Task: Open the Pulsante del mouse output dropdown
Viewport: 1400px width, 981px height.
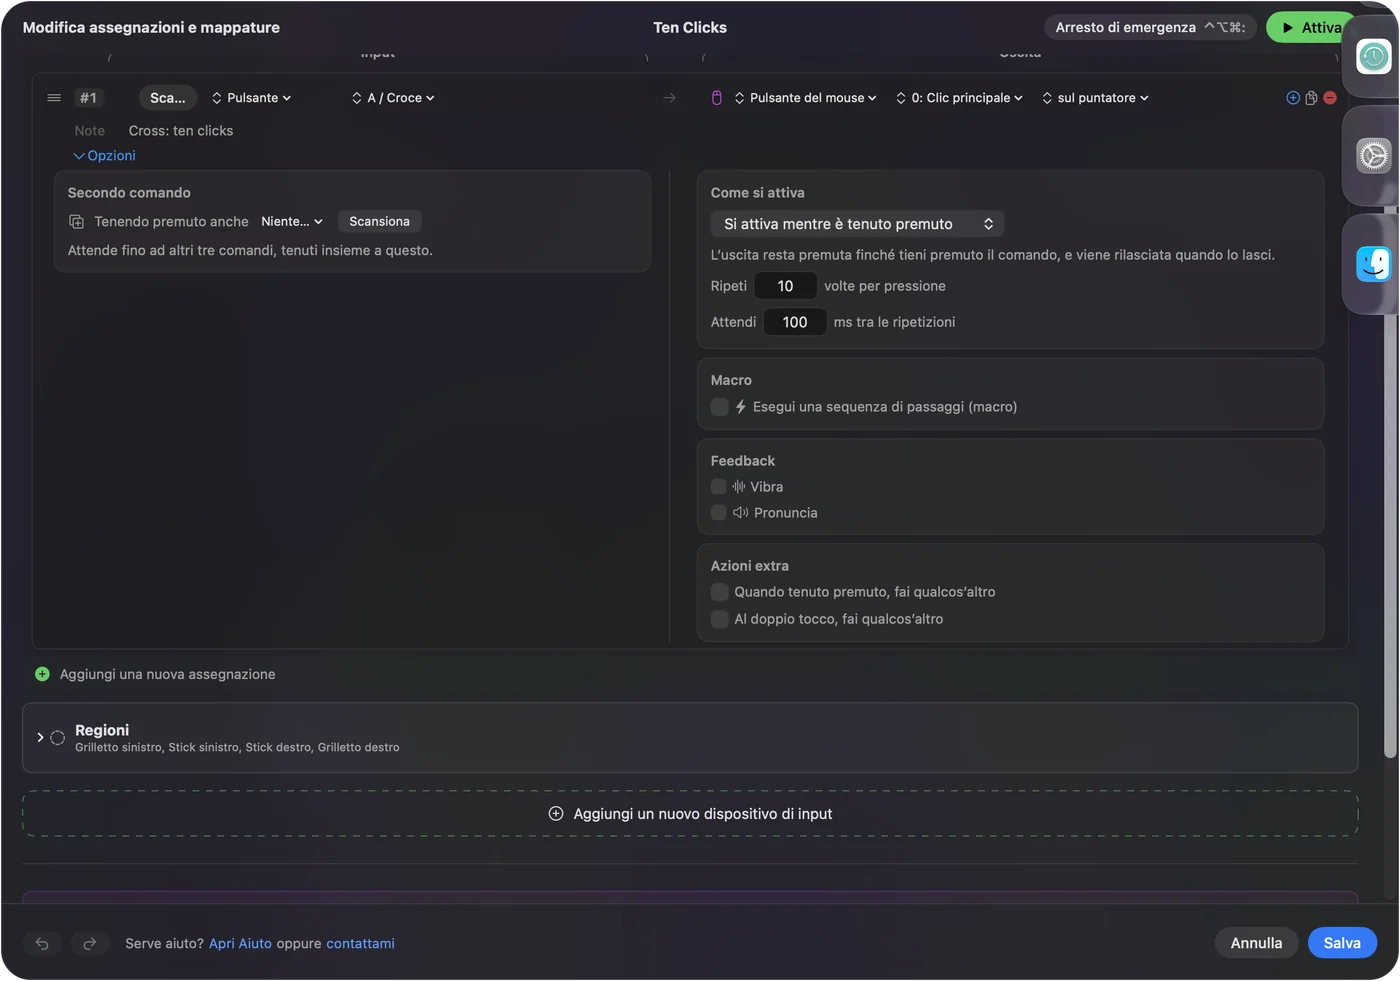Action: click(805, 98)
